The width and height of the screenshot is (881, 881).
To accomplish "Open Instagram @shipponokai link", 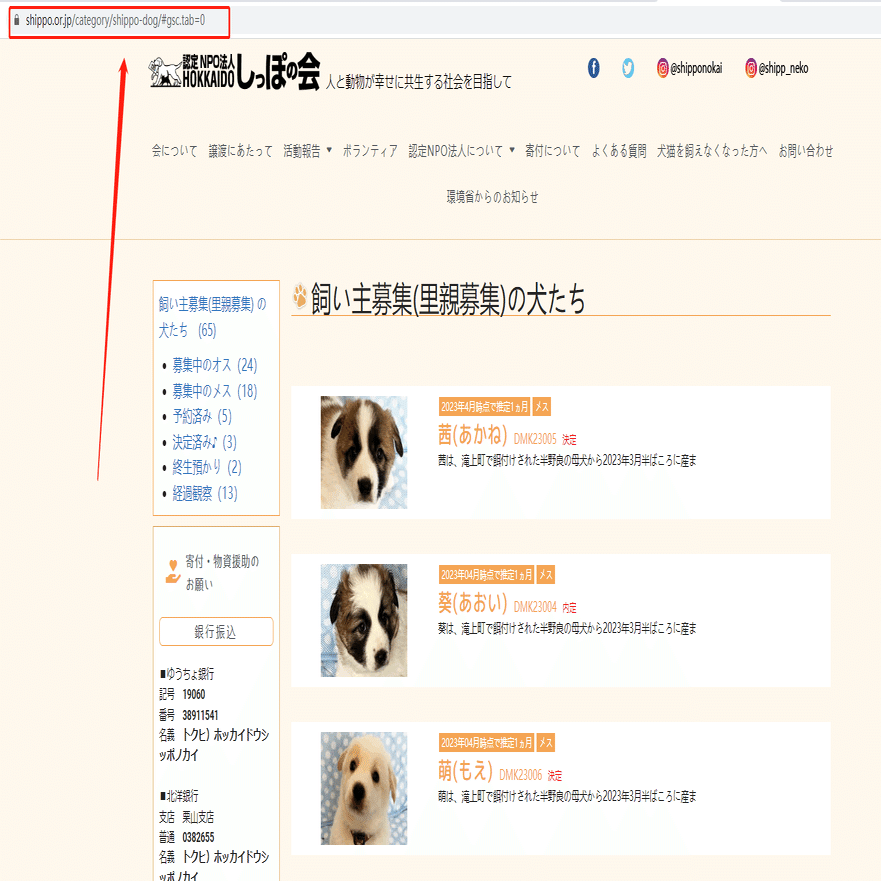I will pos(689,68).
